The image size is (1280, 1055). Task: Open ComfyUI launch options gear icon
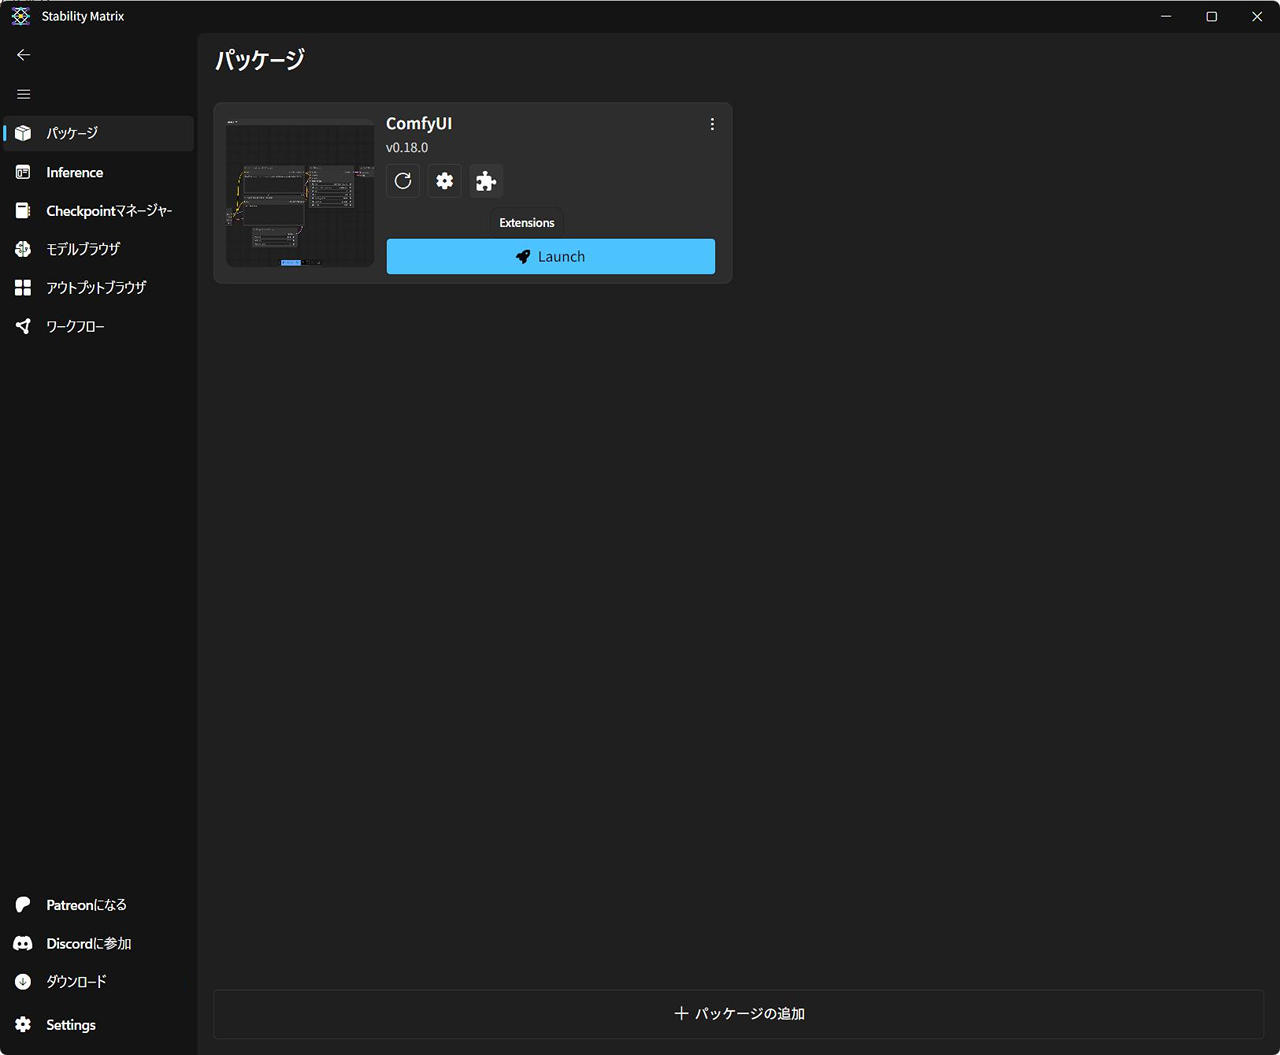(x=445, y=181)
